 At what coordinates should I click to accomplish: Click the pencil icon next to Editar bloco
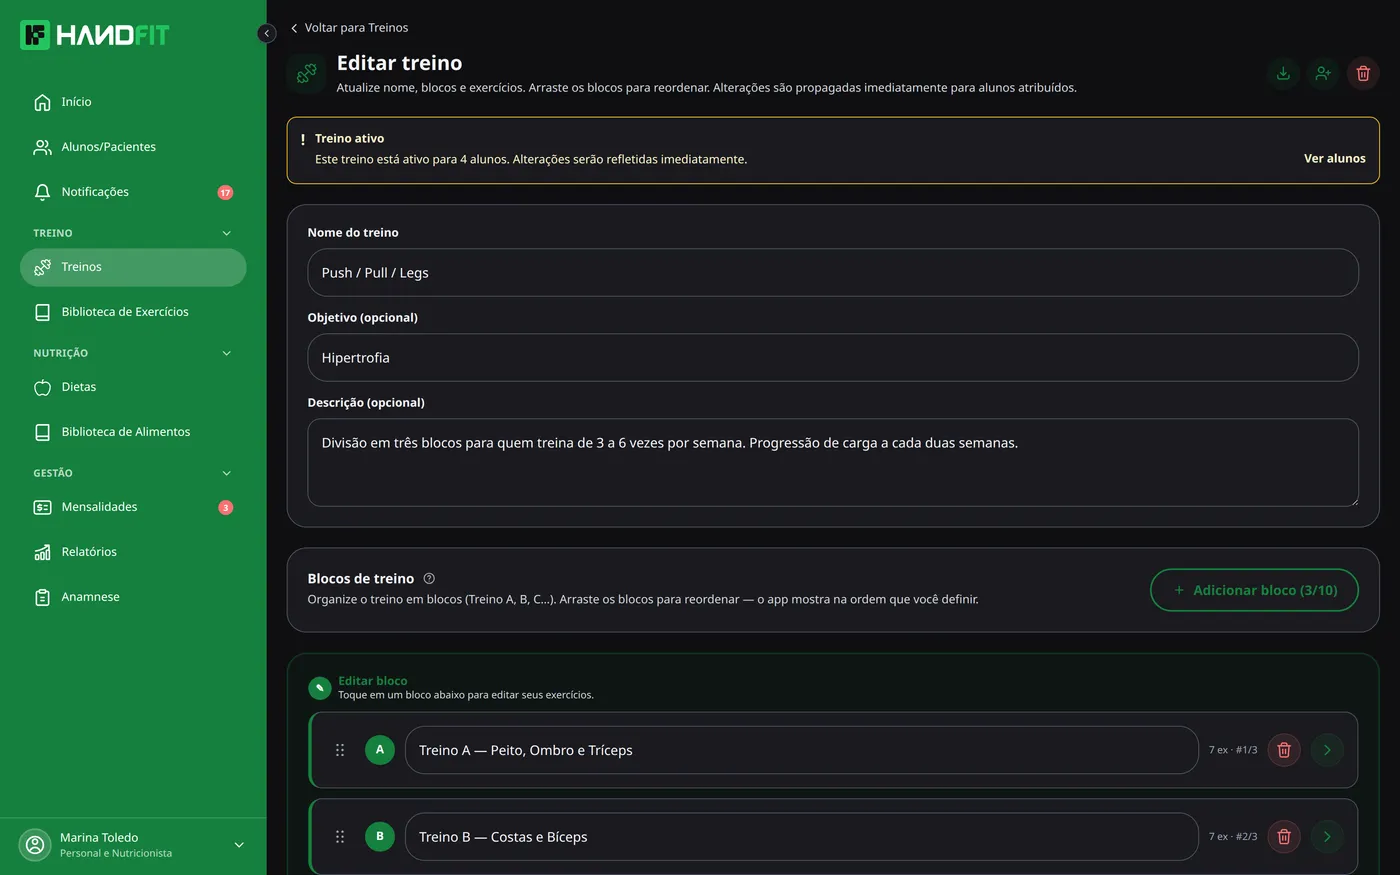tap(320, 687)
